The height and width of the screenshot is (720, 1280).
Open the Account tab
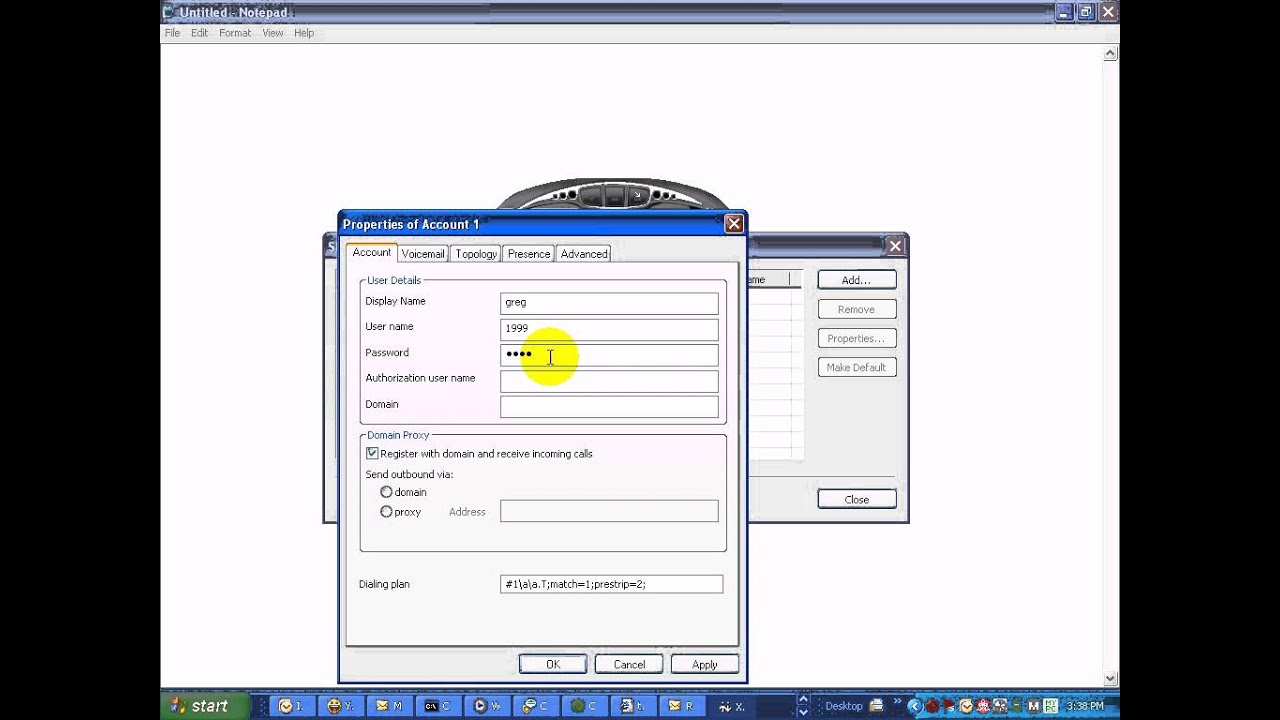pos(372,253)
